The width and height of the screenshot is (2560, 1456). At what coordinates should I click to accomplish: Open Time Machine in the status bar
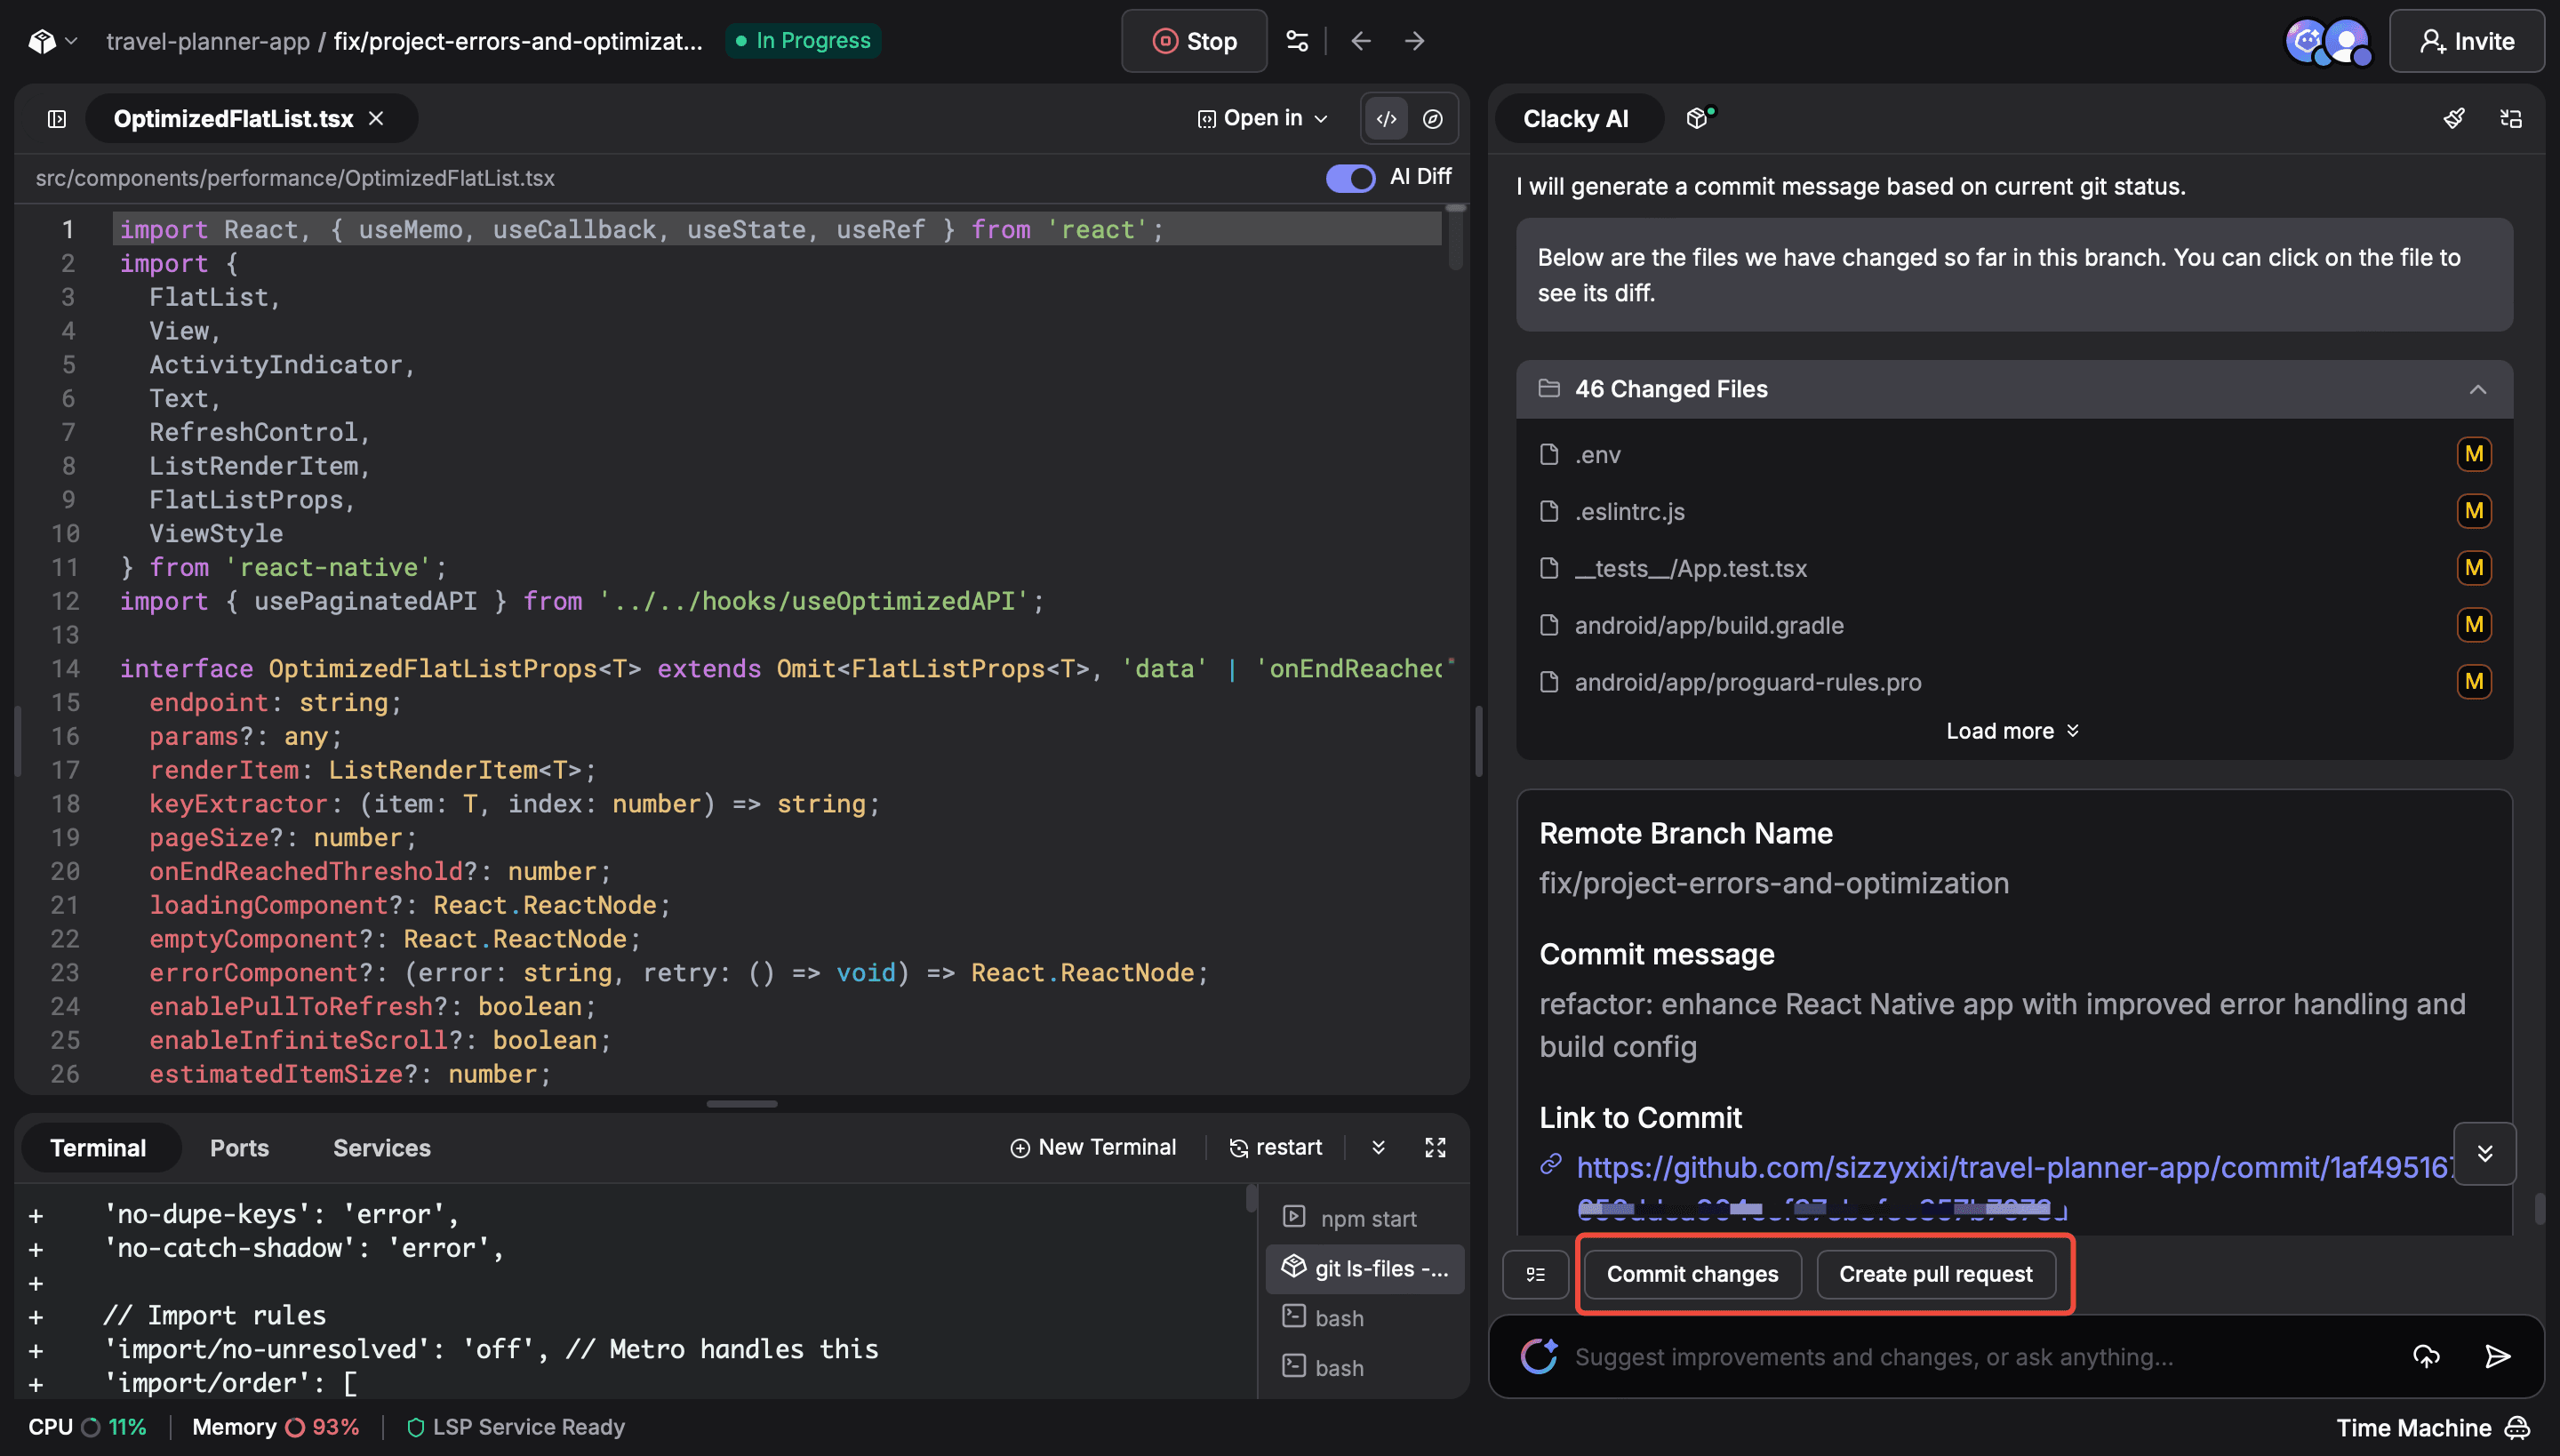click(2432, 1428)
